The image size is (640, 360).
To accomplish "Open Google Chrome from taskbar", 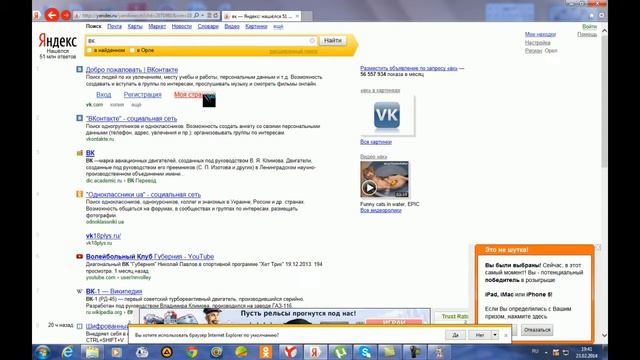I will point(191,352).
